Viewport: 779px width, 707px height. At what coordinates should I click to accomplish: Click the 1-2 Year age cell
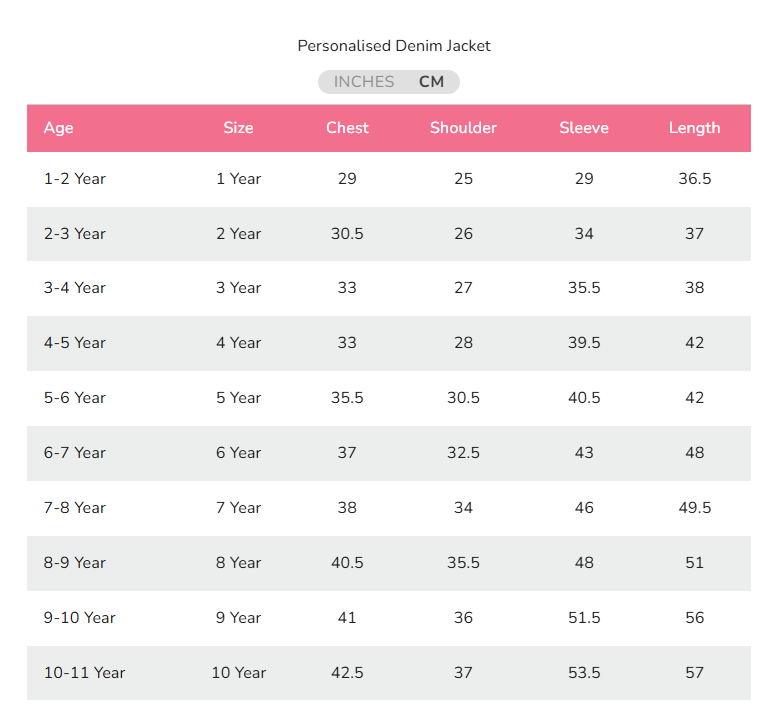pyautogui.click(x=75, y=179)
